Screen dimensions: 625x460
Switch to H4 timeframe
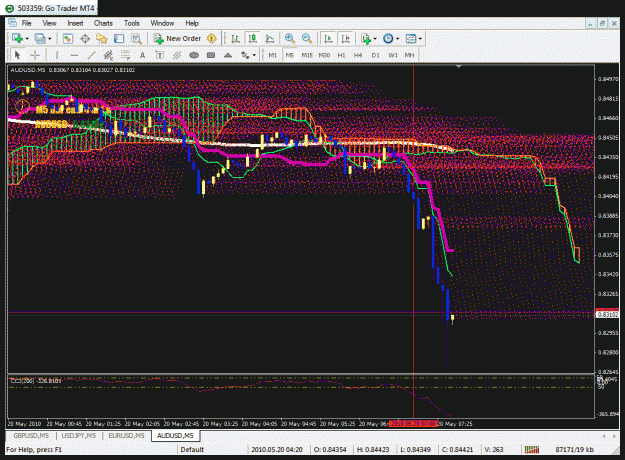(358, 55)
